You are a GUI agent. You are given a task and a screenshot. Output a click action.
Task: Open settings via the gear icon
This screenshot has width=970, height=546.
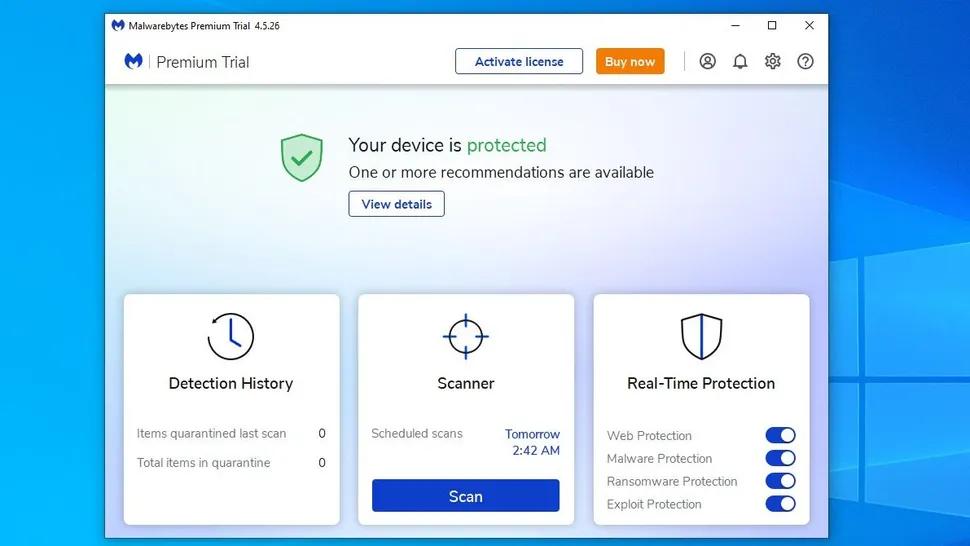click(x=773, y=62)
